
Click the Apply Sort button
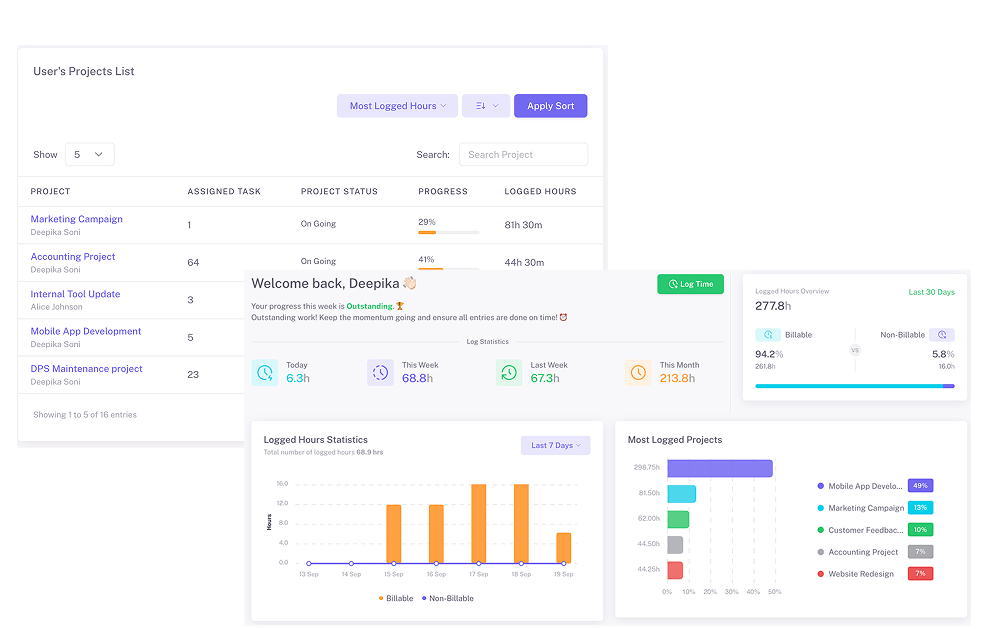point(550,105)
